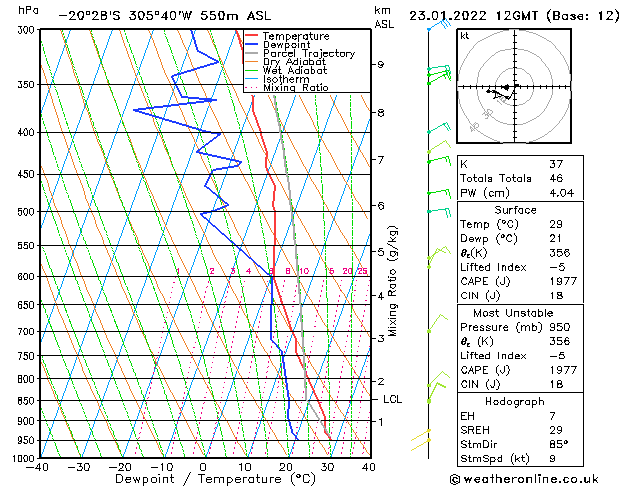This screenshot has height=486, width=629.
Task: Click the 750 pressure level label
Action: point(28,356)
